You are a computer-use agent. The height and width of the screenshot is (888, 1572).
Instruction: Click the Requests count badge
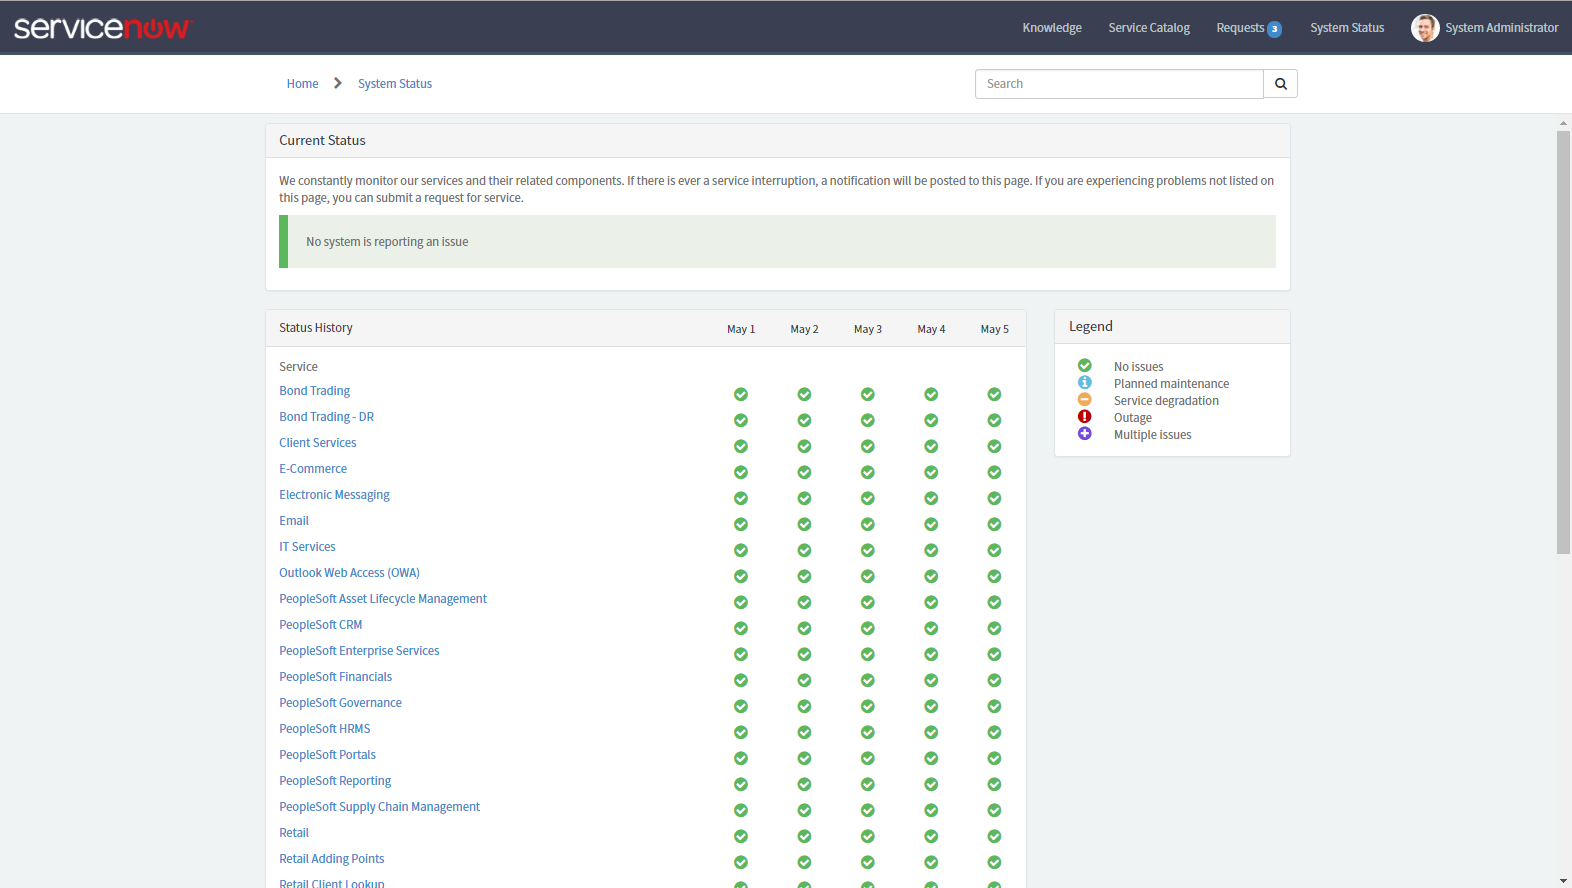[1274, 29]
